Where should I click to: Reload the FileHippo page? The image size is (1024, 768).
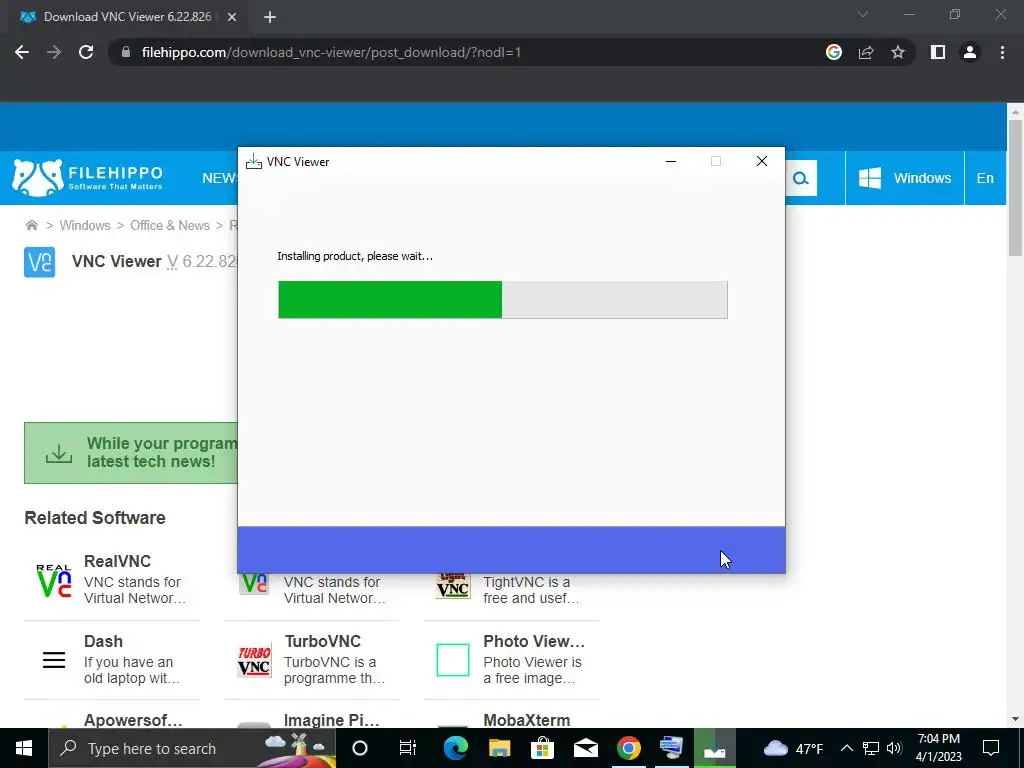tap(86, 52)
